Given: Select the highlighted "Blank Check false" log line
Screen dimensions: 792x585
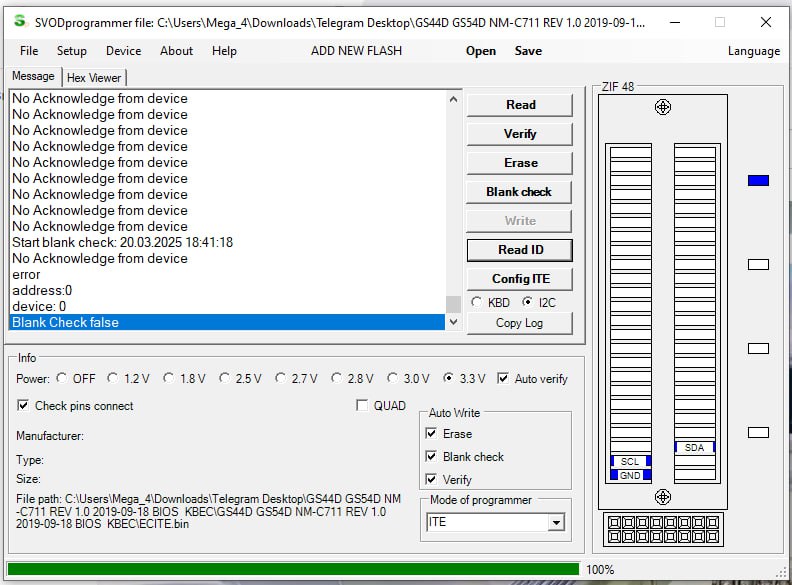Looking at the screenshot, I should pyautogui.click(x=226, y=322).
